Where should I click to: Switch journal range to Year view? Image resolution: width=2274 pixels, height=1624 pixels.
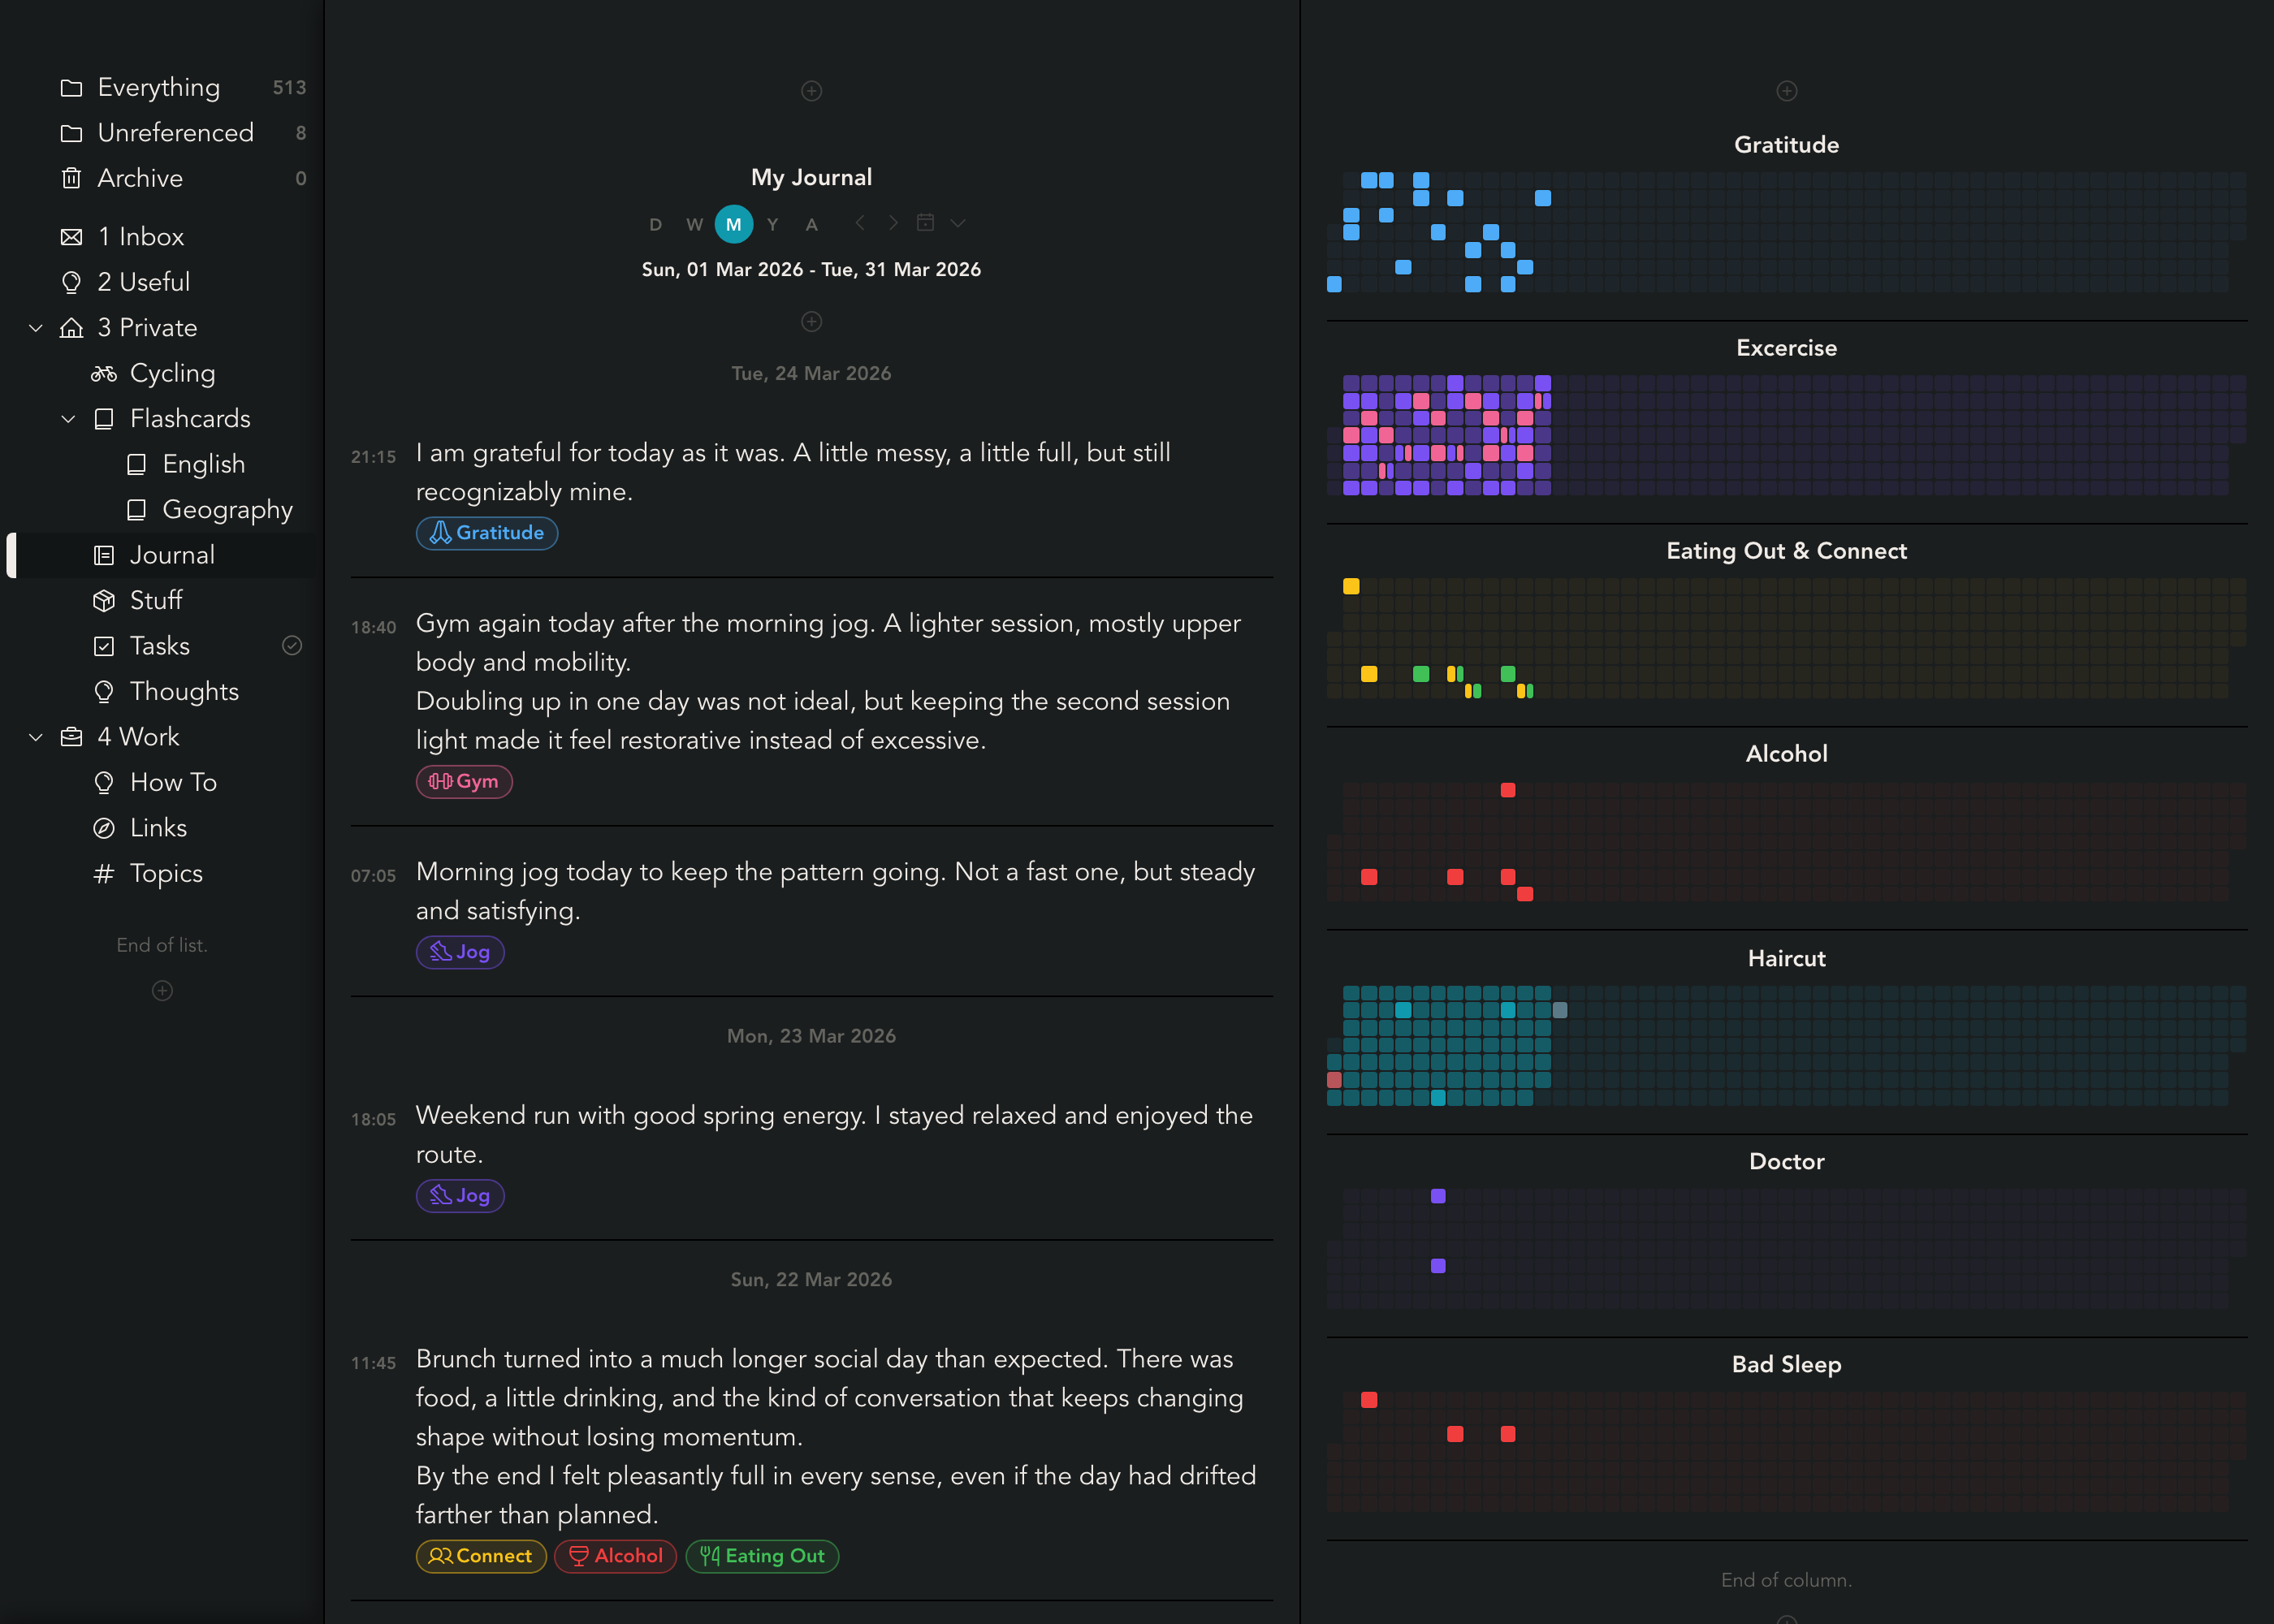(772, 225)
